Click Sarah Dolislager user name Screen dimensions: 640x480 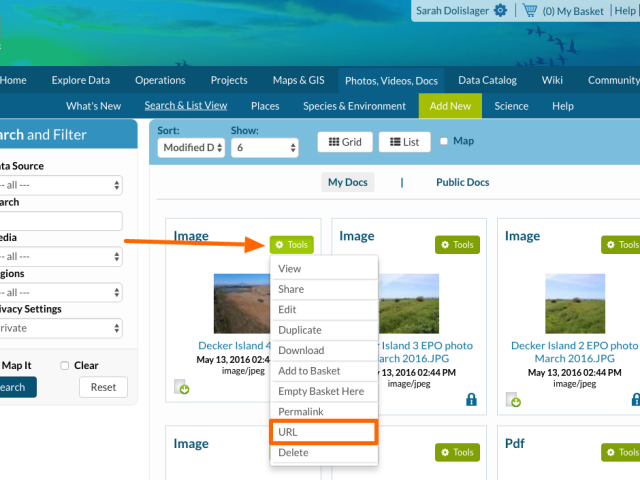coord(452,11)
